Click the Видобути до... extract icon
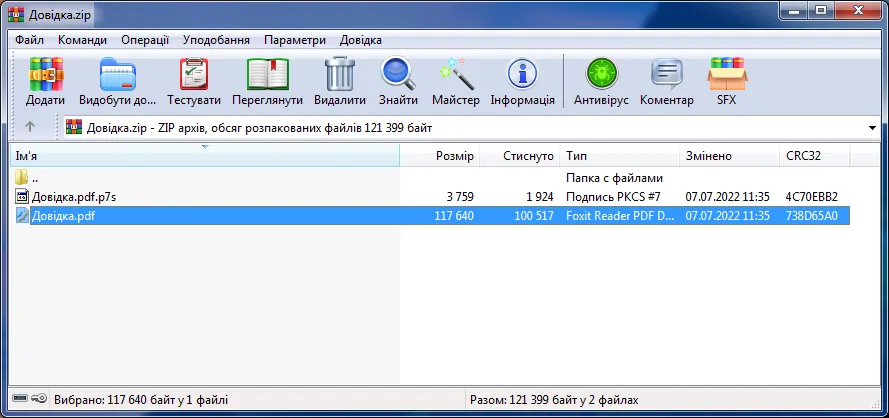This screenshot has height=418, width=889. point(118,74)
